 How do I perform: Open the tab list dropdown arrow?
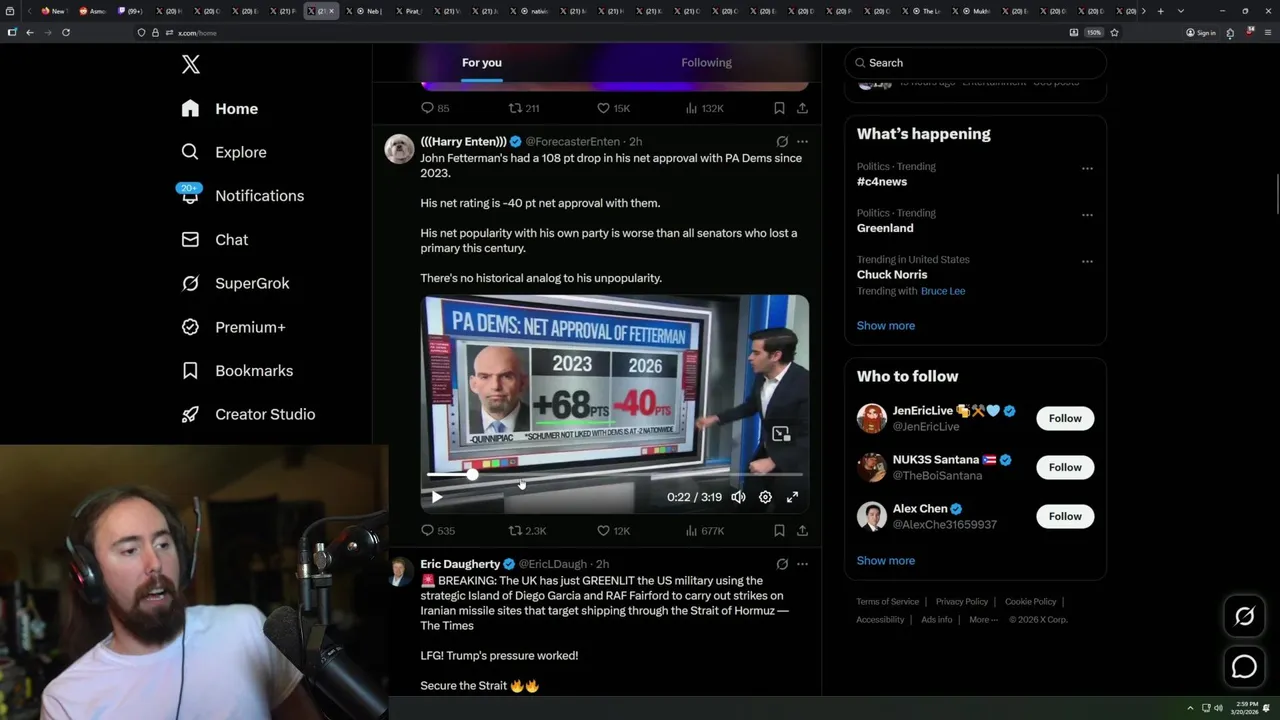click(1181, 11)
